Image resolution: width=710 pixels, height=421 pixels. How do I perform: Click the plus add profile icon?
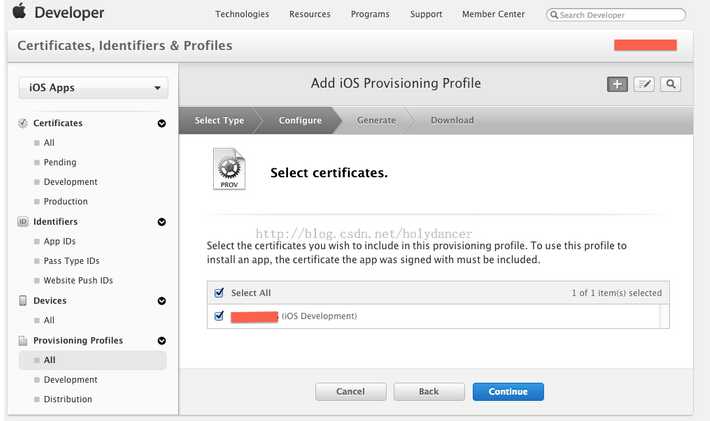coord(617,84)
